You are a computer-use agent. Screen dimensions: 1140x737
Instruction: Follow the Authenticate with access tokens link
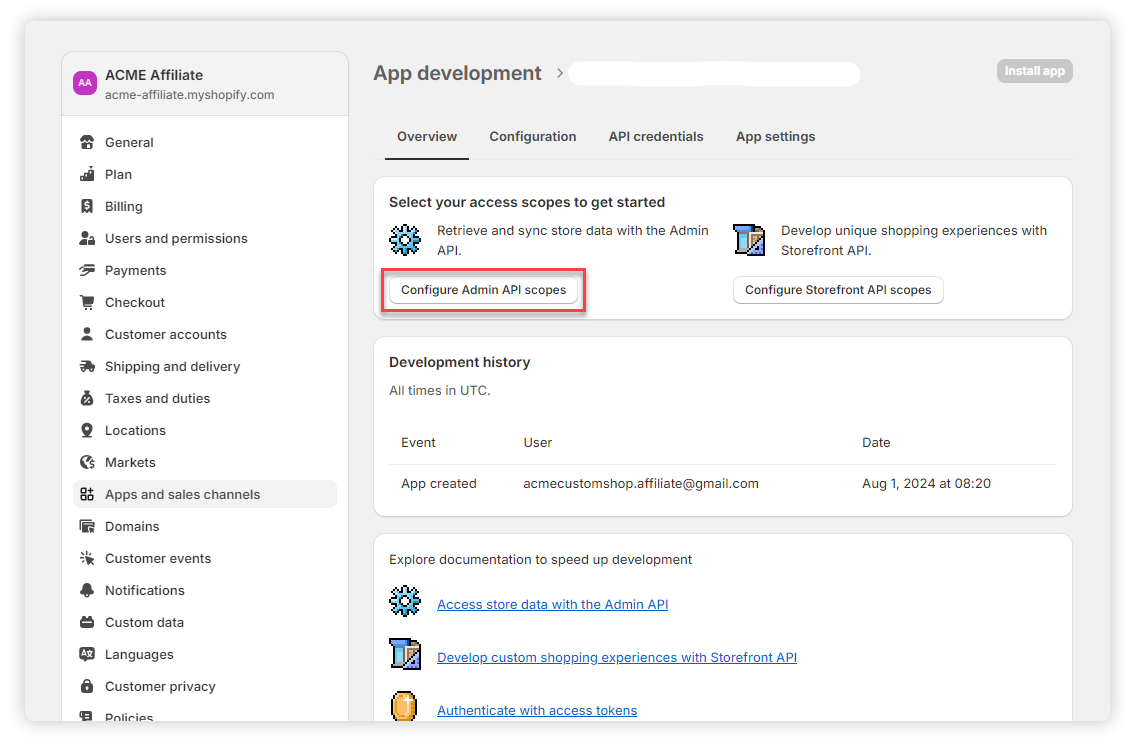pyautogui.click(x=537, y=710)
